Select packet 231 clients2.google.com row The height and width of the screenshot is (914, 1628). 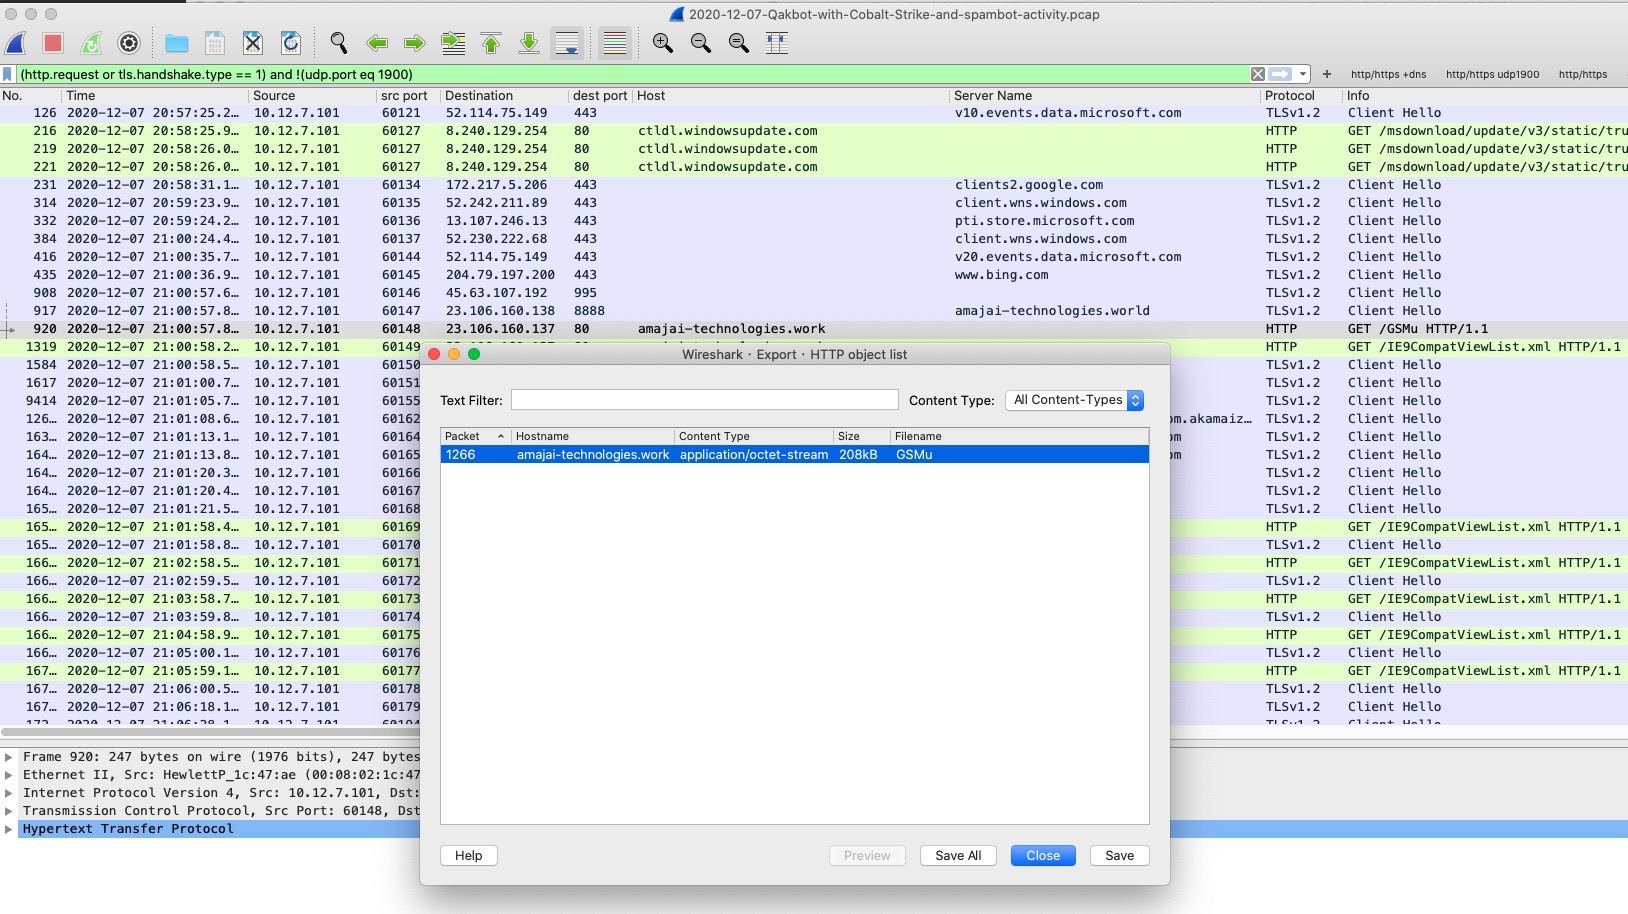click(814, 185)
